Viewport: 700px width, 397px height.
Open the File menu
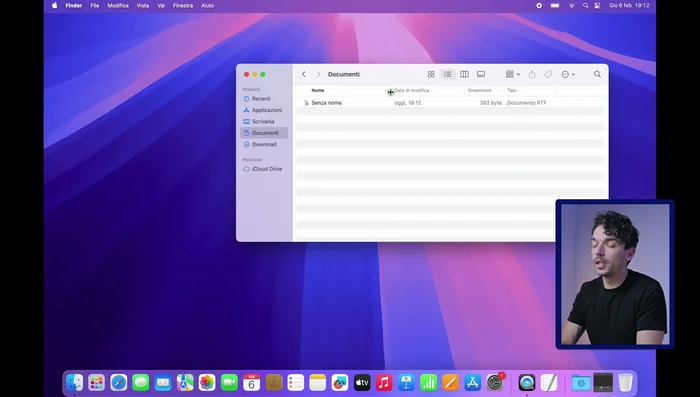pyautogui.click(x=95, y=6)
